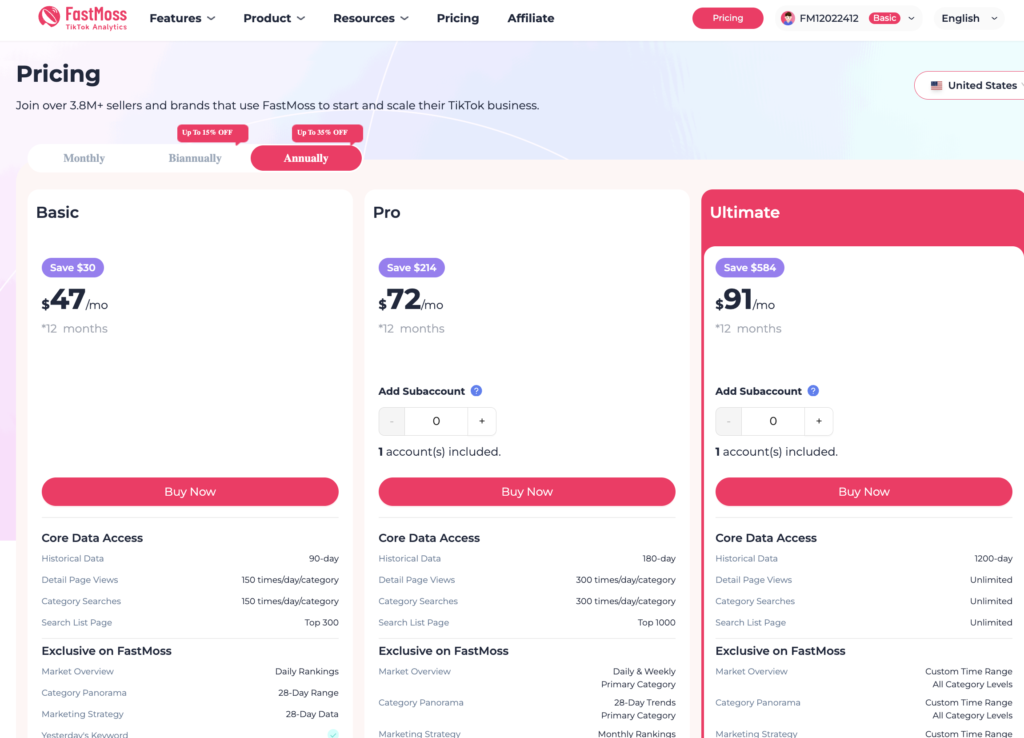The image size is (1024, 738).
Task: Click the US flag icon
Action: click(936, 86)
